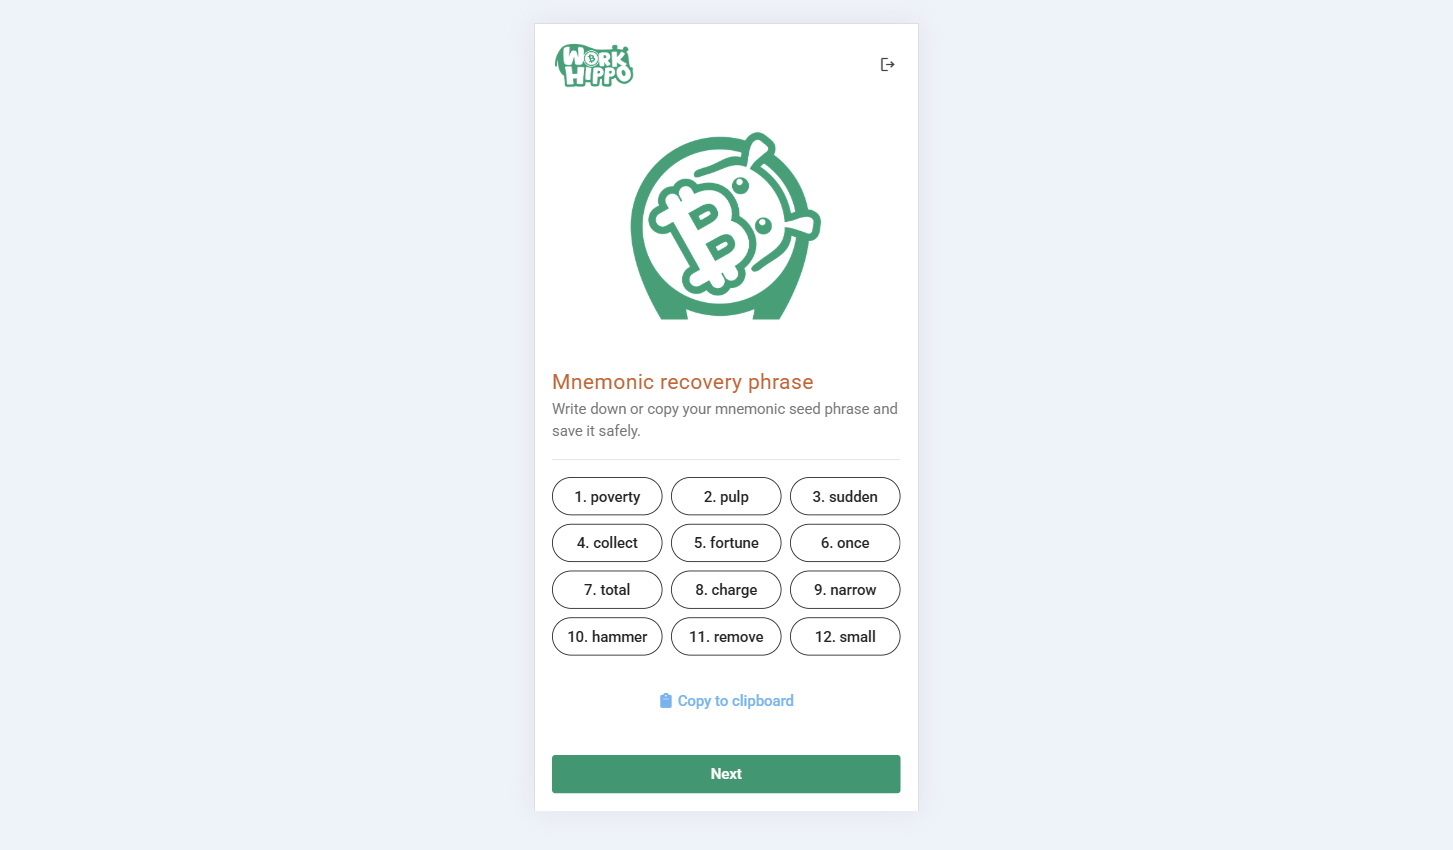Copy the phrase via Copy to clipboard link
Viewport: 1453px width, 850px height.
[x=726, y=701]
